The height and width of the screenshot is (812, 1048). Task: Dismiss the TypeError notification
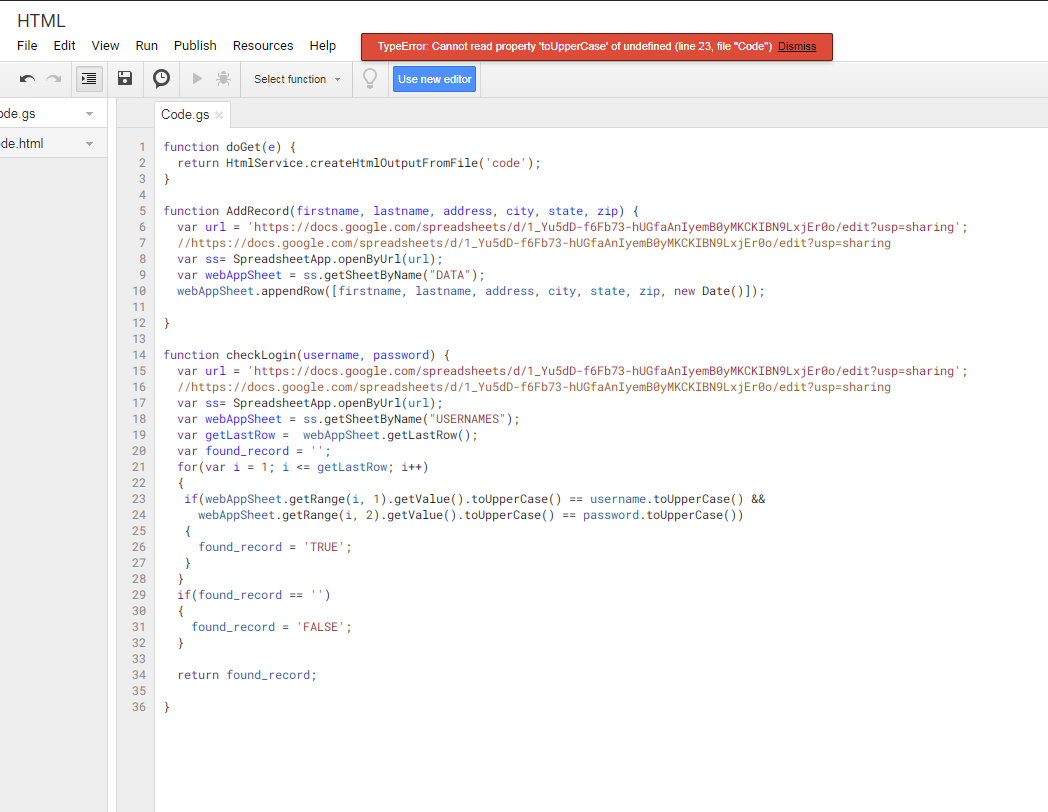pos(797,47)
